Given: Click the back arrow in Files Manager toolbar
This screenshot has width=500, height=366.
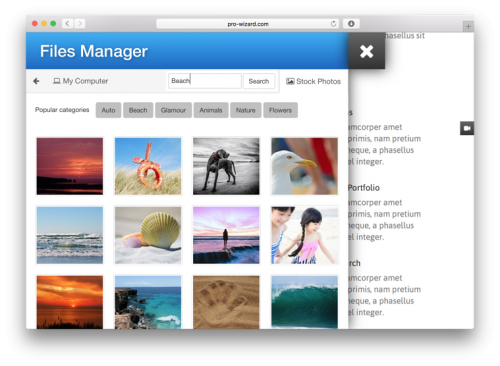Looking at the screenshot, I should click(x=36, y=81).
